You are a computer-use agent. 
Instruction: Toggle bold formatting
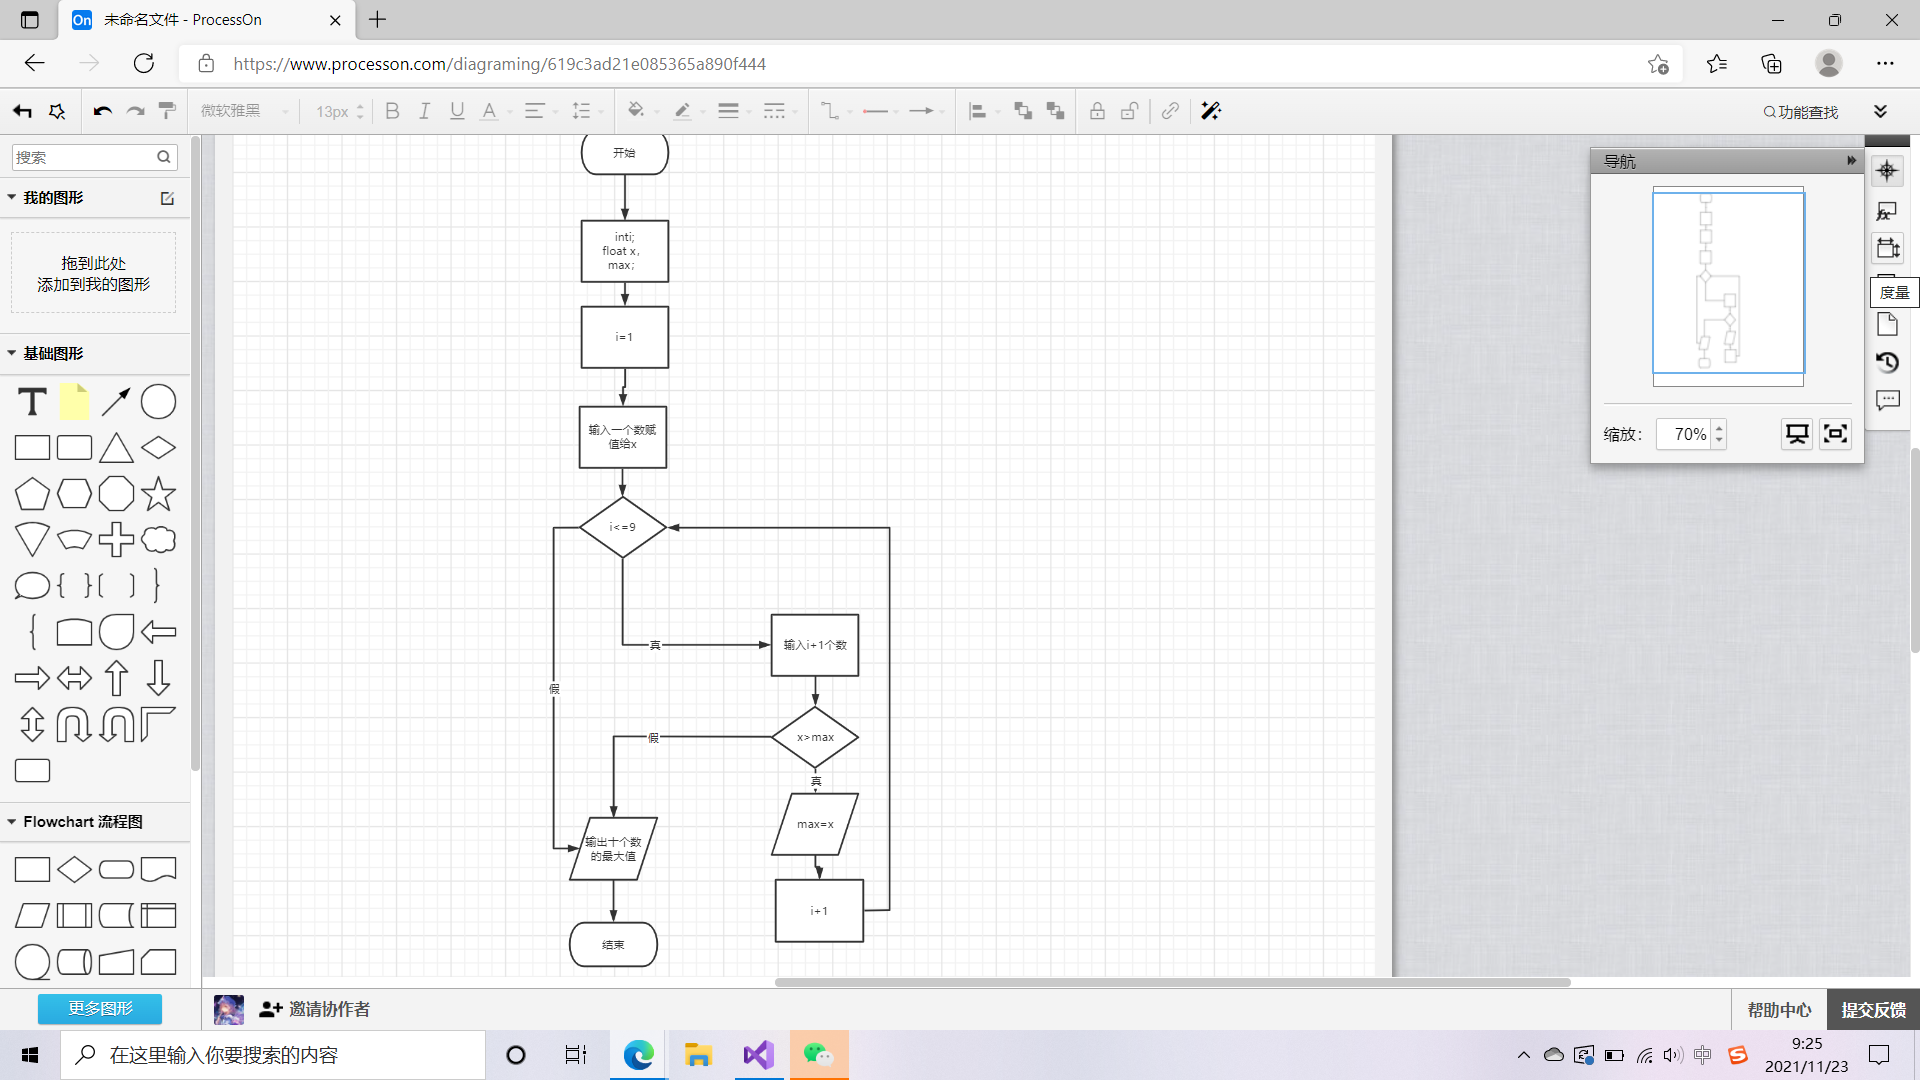click(392, 111)
